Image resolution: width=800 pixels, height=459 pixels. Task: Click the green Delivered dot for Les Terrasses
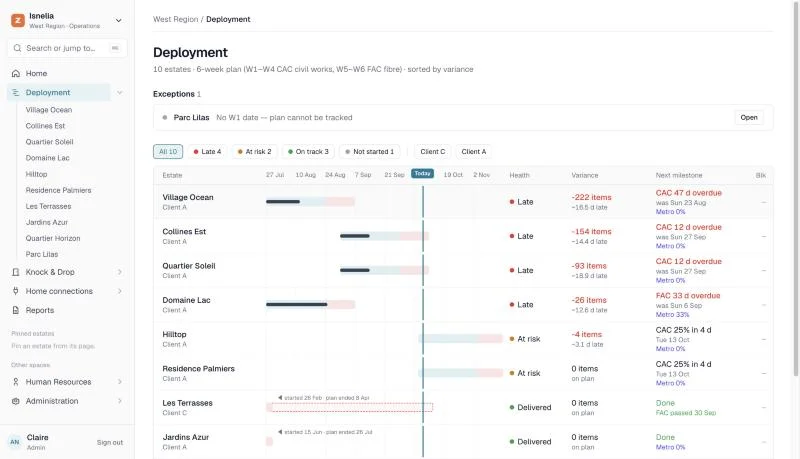[512, 407]
